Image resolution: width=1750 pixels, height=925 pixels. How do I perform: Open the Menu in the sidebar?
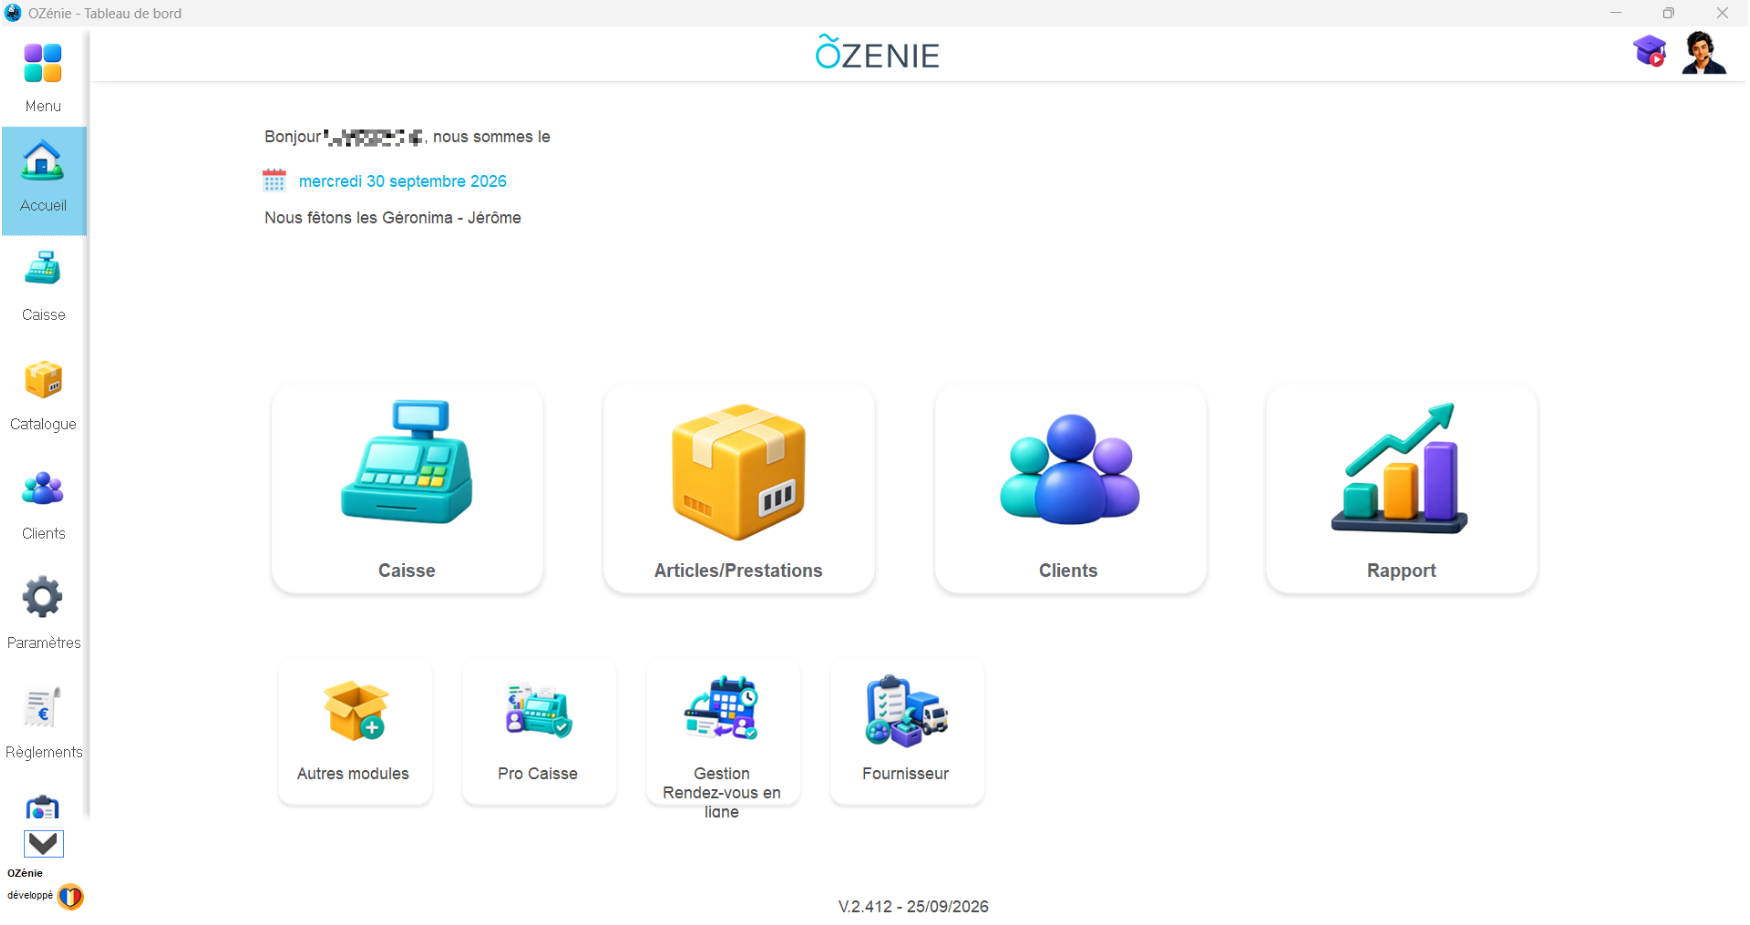point(43,78)
